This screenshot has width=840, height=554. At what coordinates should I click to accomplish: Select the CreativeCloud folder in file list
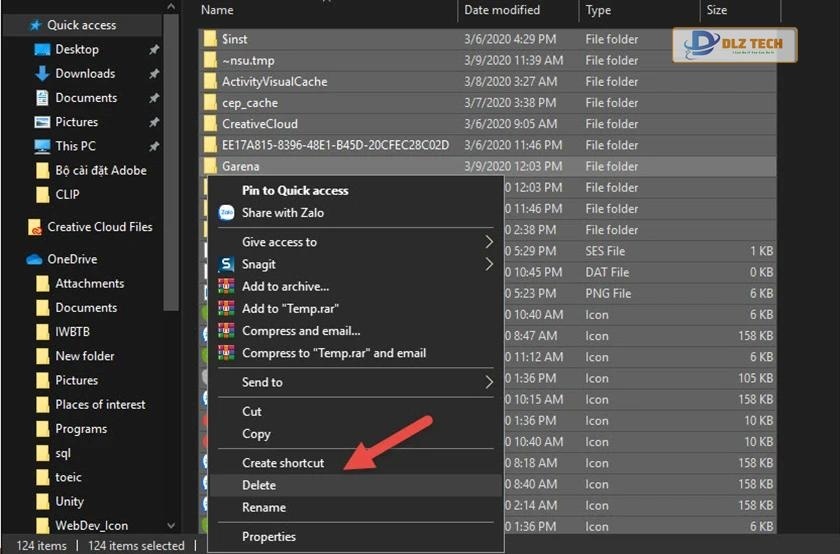click(x=259, y=124)
